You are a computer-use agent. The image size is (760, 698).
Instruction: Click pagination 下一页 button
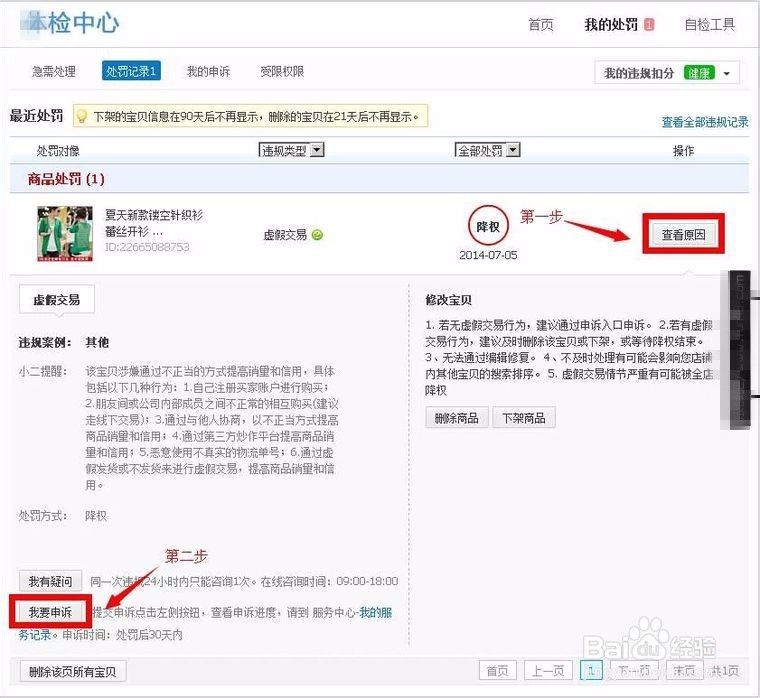634,671
